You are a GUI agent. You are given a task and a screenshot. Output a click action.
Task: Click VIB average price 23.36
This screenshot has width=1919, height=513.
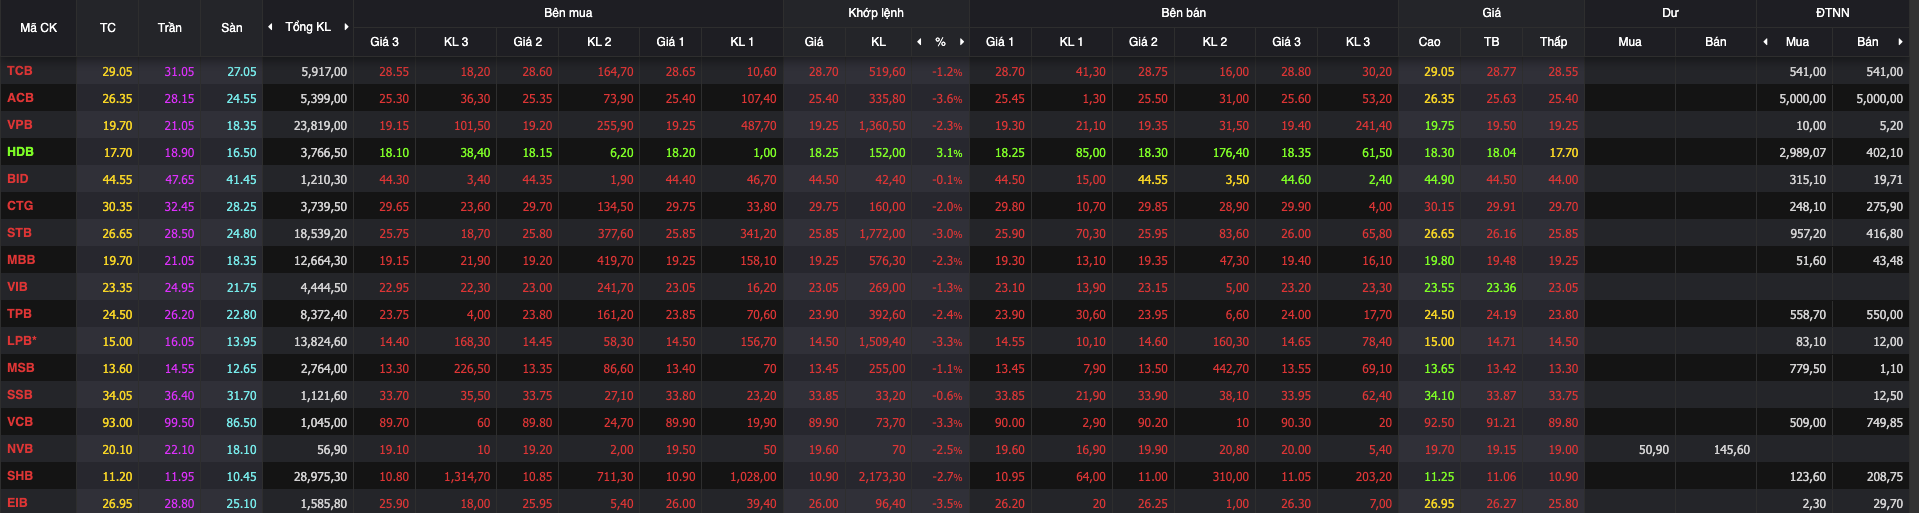pos(1501,288)
